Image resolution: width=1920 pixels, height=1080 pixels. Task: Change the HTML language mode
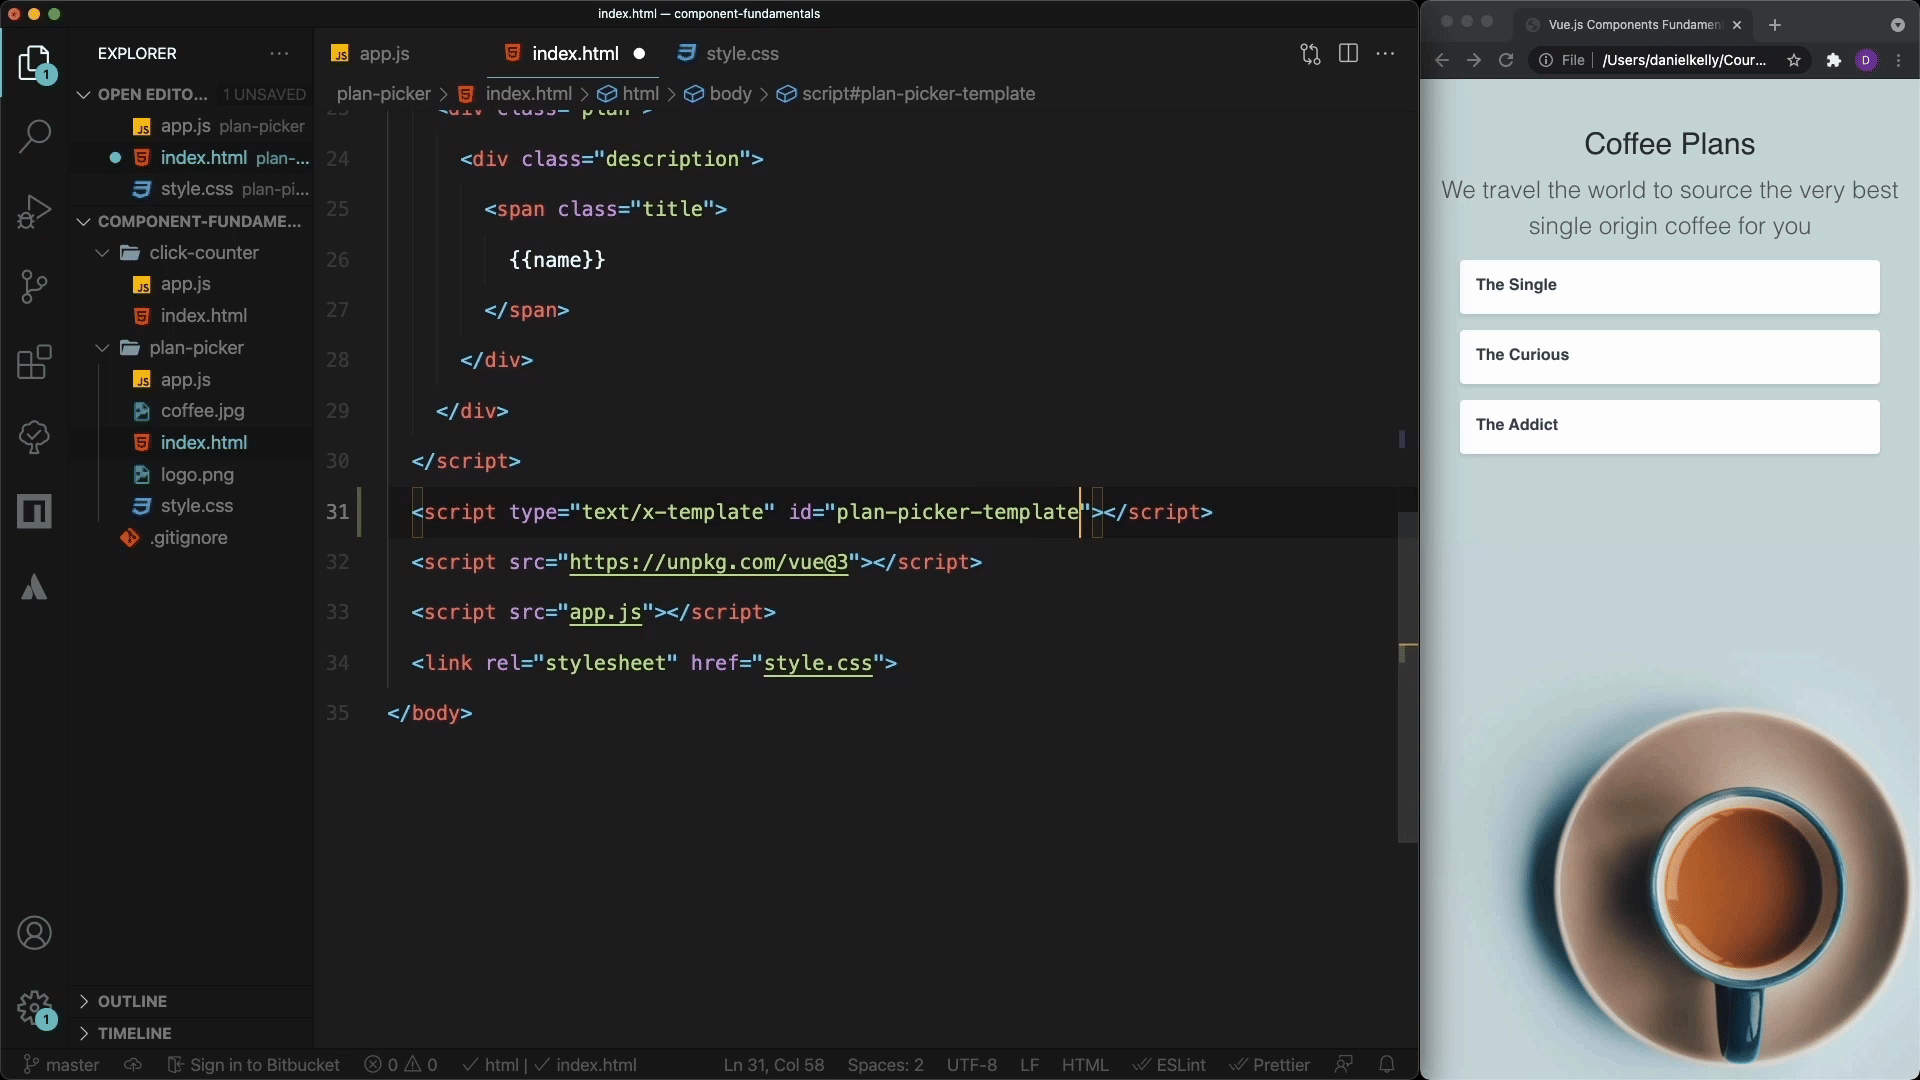[x=1085, y=1065]
